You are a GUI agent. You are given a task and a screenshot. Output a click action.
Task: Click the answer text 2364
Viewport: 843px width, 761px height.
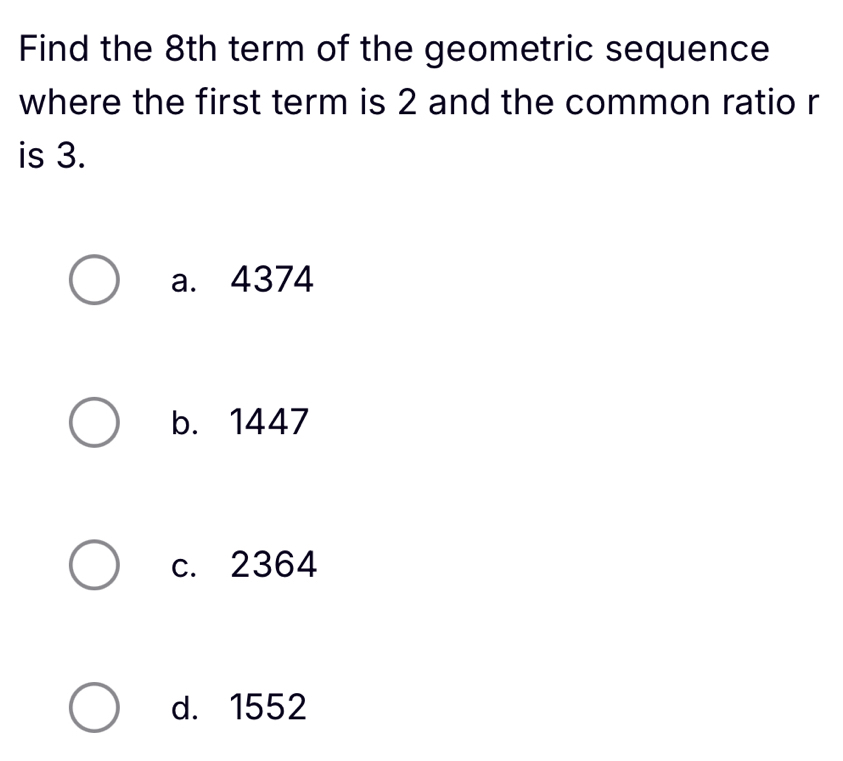[x=274, y=566]
